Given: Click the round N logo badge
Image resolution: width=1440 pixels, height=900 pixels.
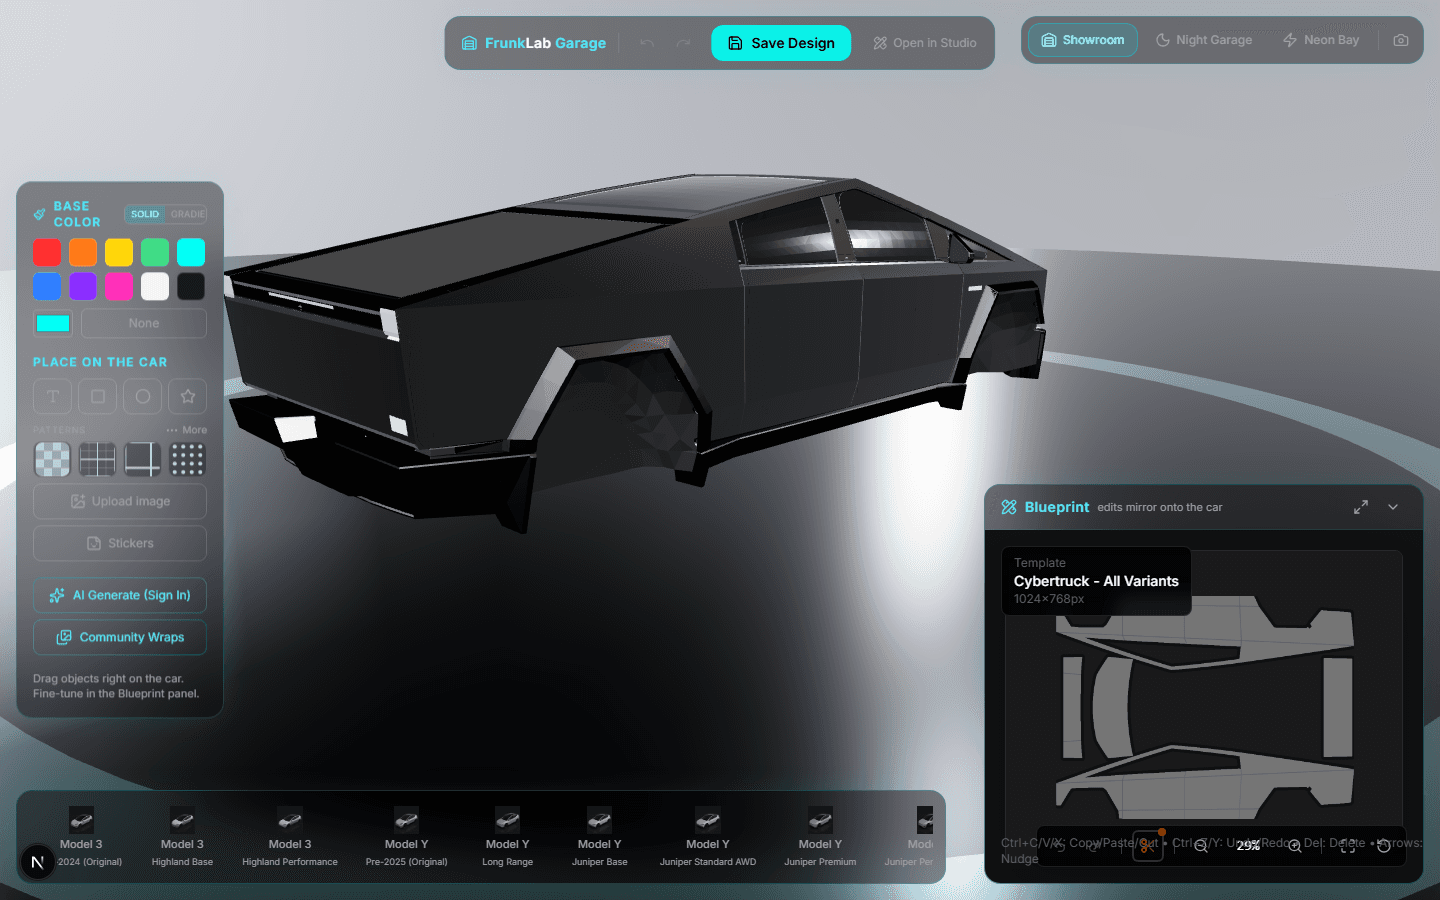Looking at the screenshot, I should (x=38, y=862).
